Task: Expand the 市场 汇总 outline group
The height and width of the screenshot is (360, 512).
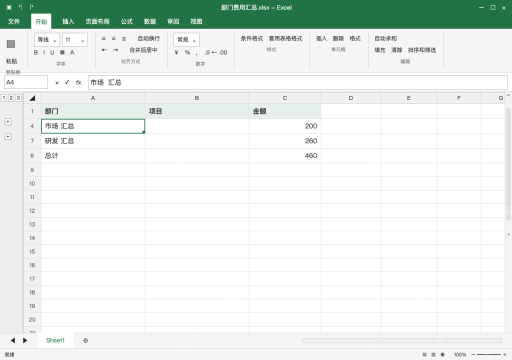Action: (8, 122)
